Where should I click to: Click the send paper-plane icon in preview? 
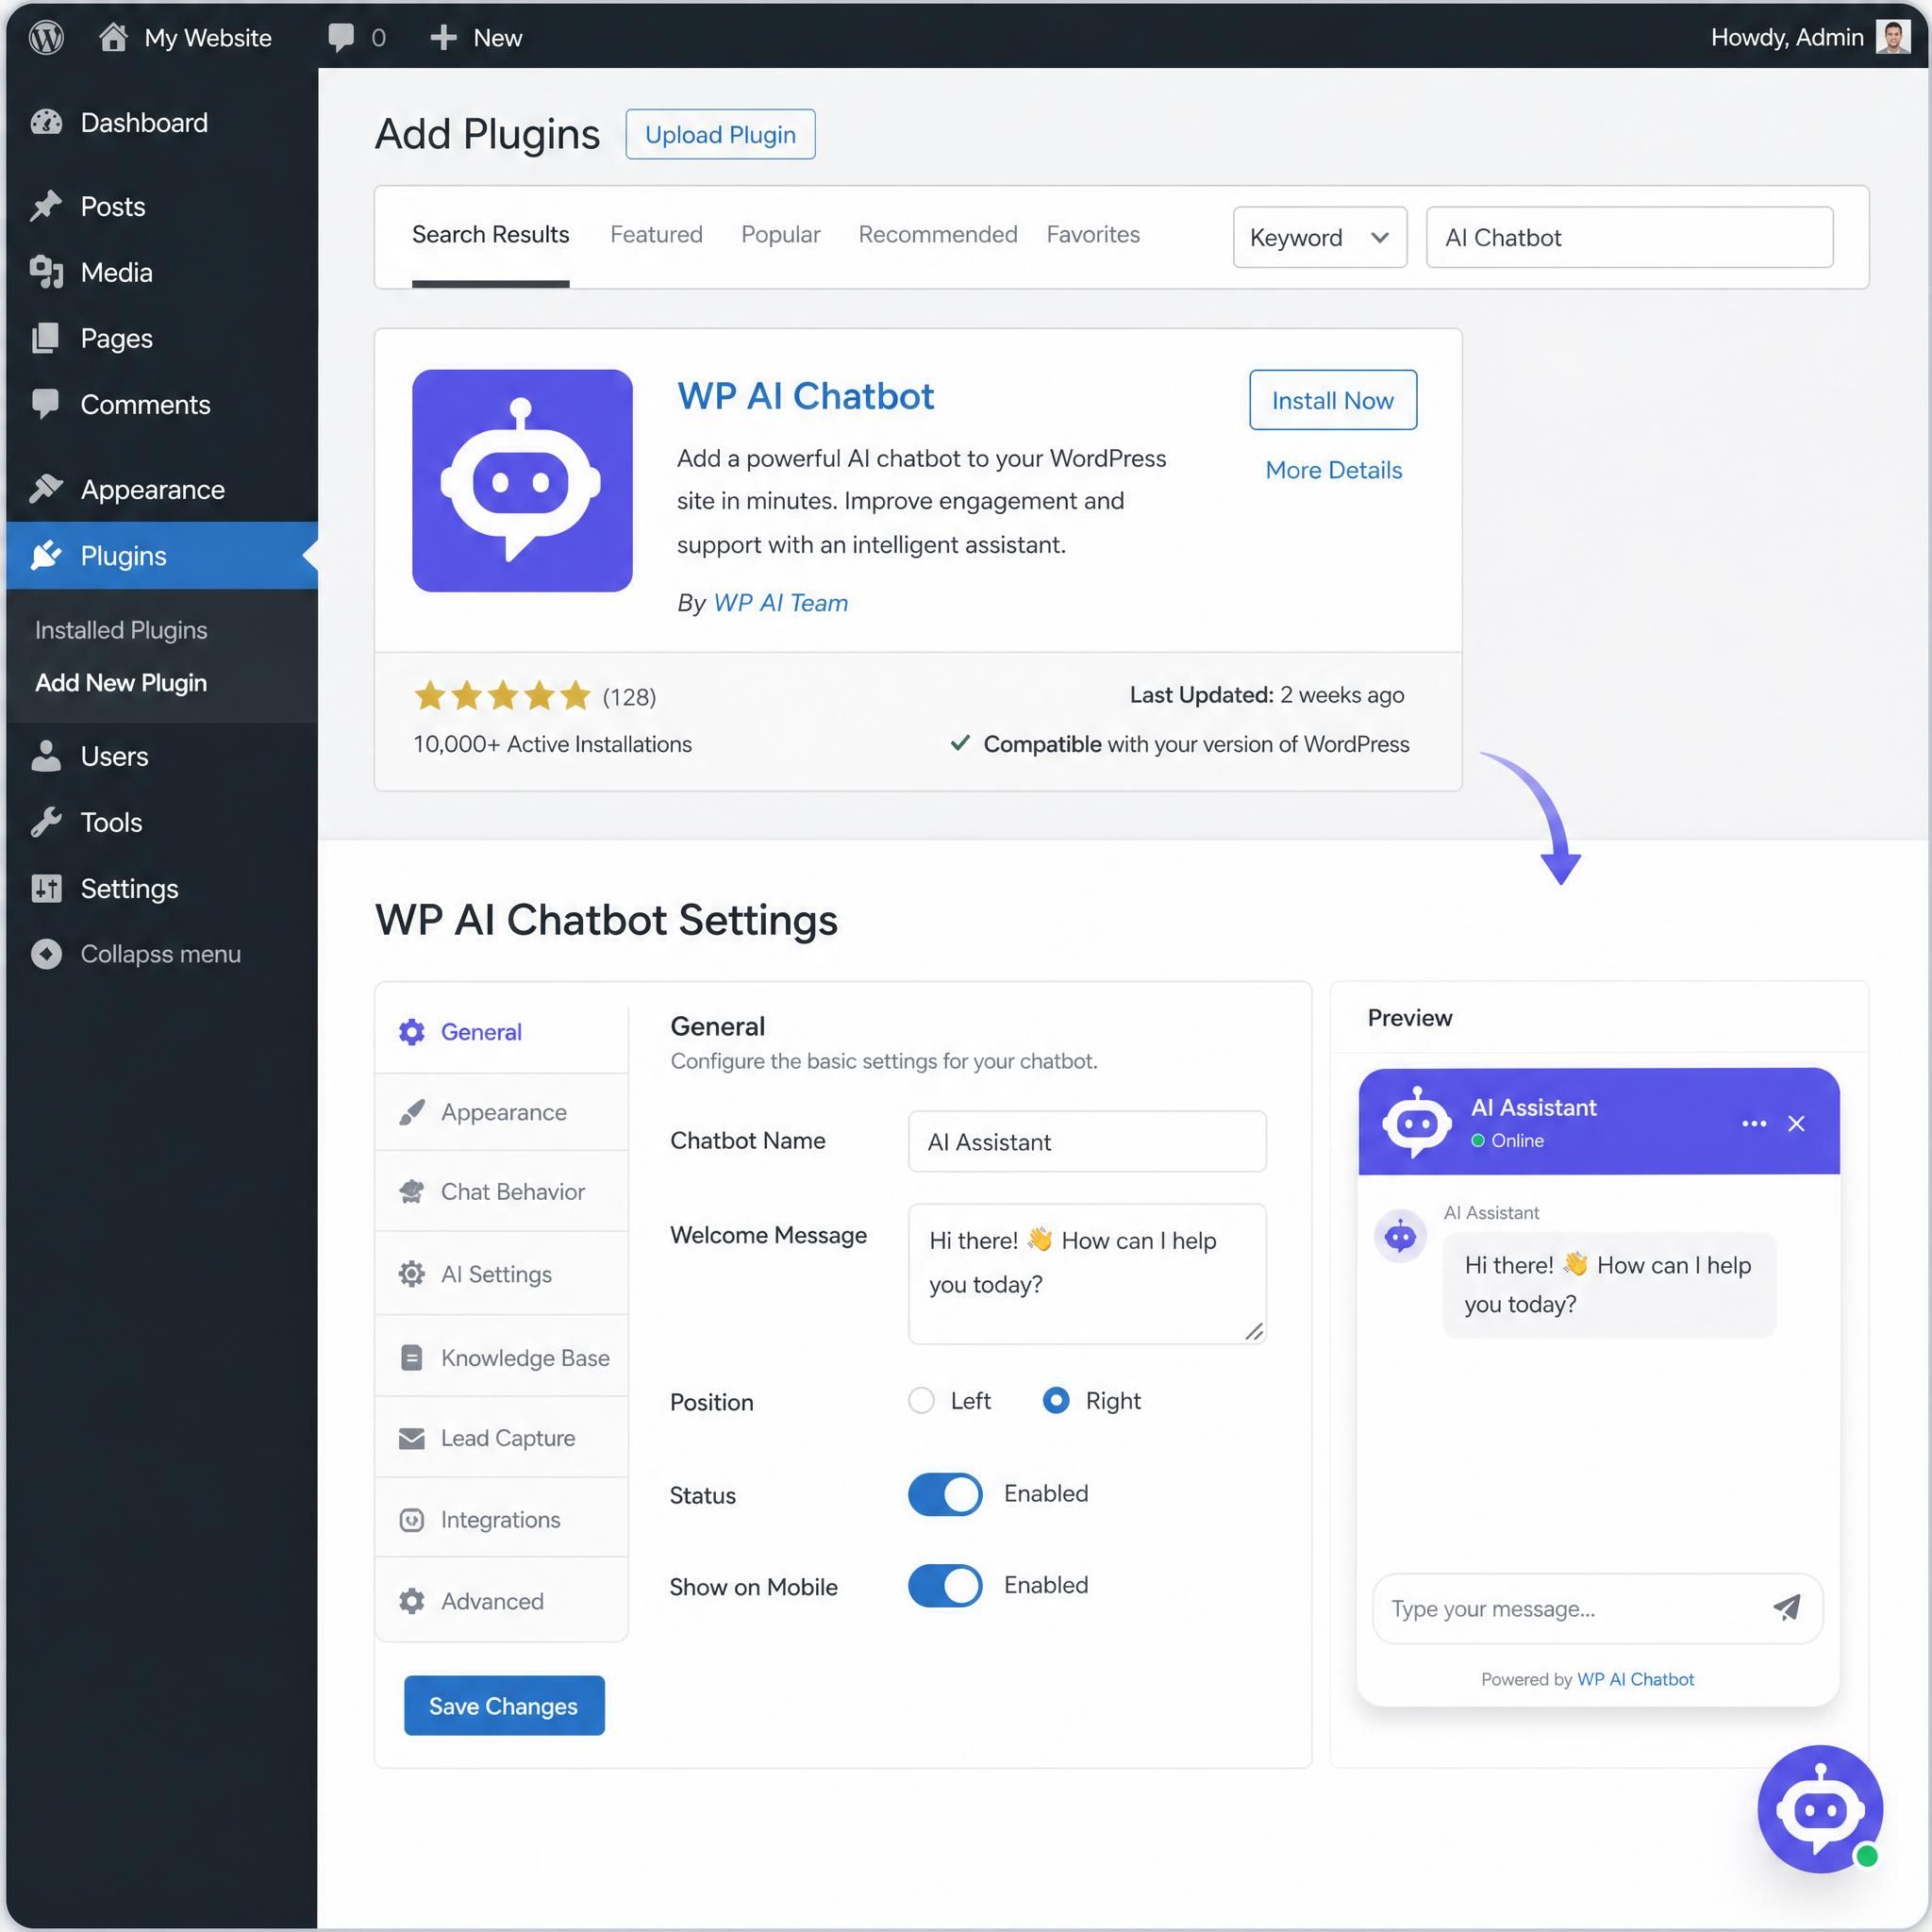1787,1607
